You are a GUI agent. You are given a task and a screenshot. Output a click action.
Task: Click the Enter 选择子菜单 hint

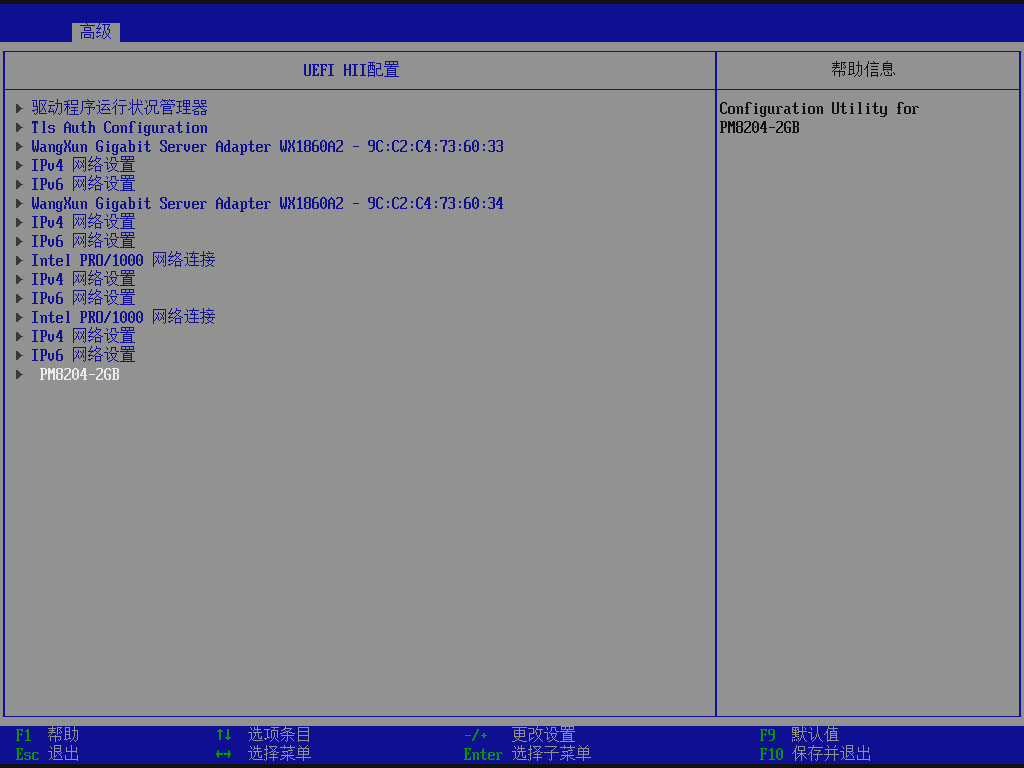point(527,754)
